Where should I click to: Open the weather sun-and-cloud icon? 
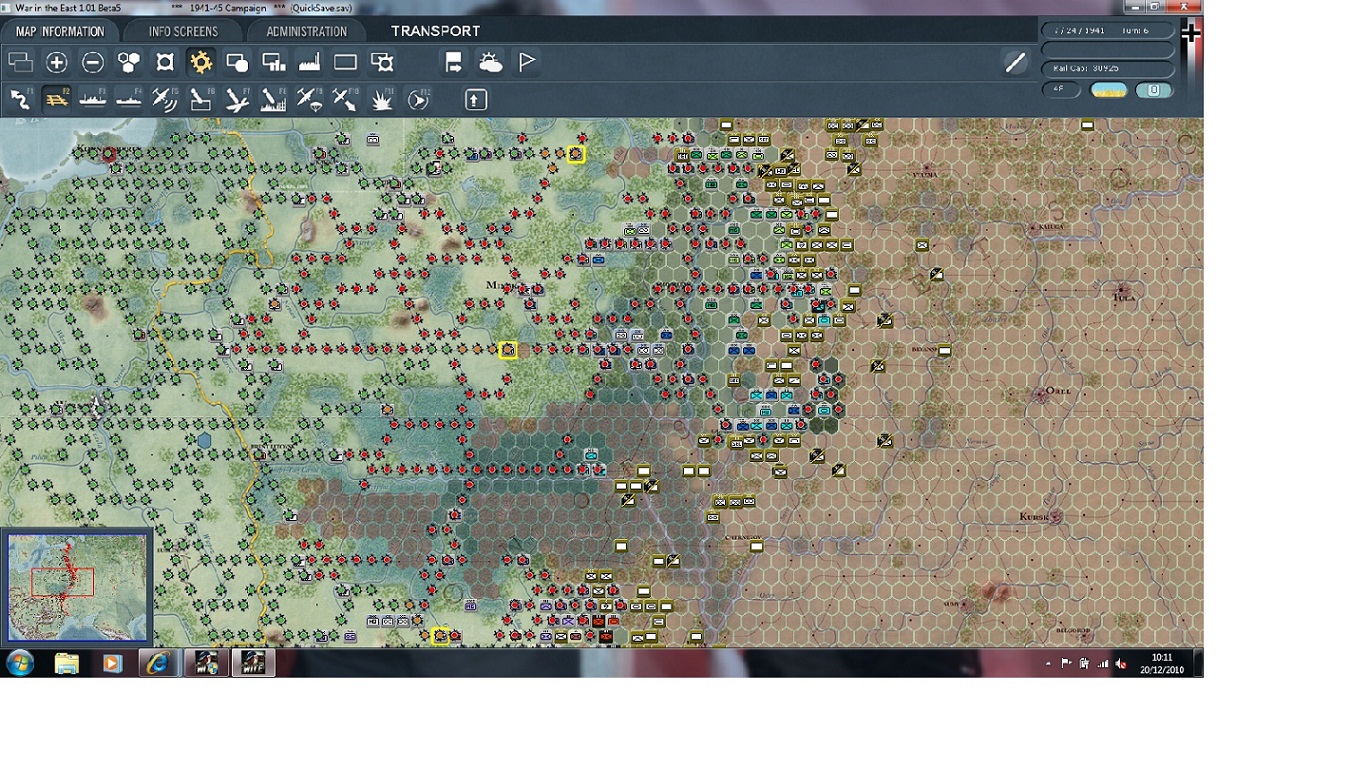[490, 63]
